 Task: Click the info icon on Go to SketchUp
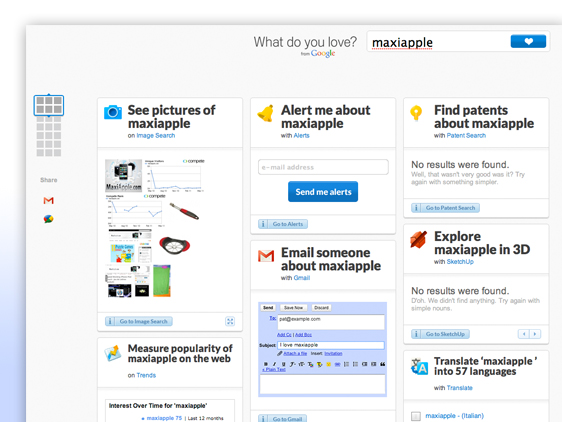[x=416, y=334]
